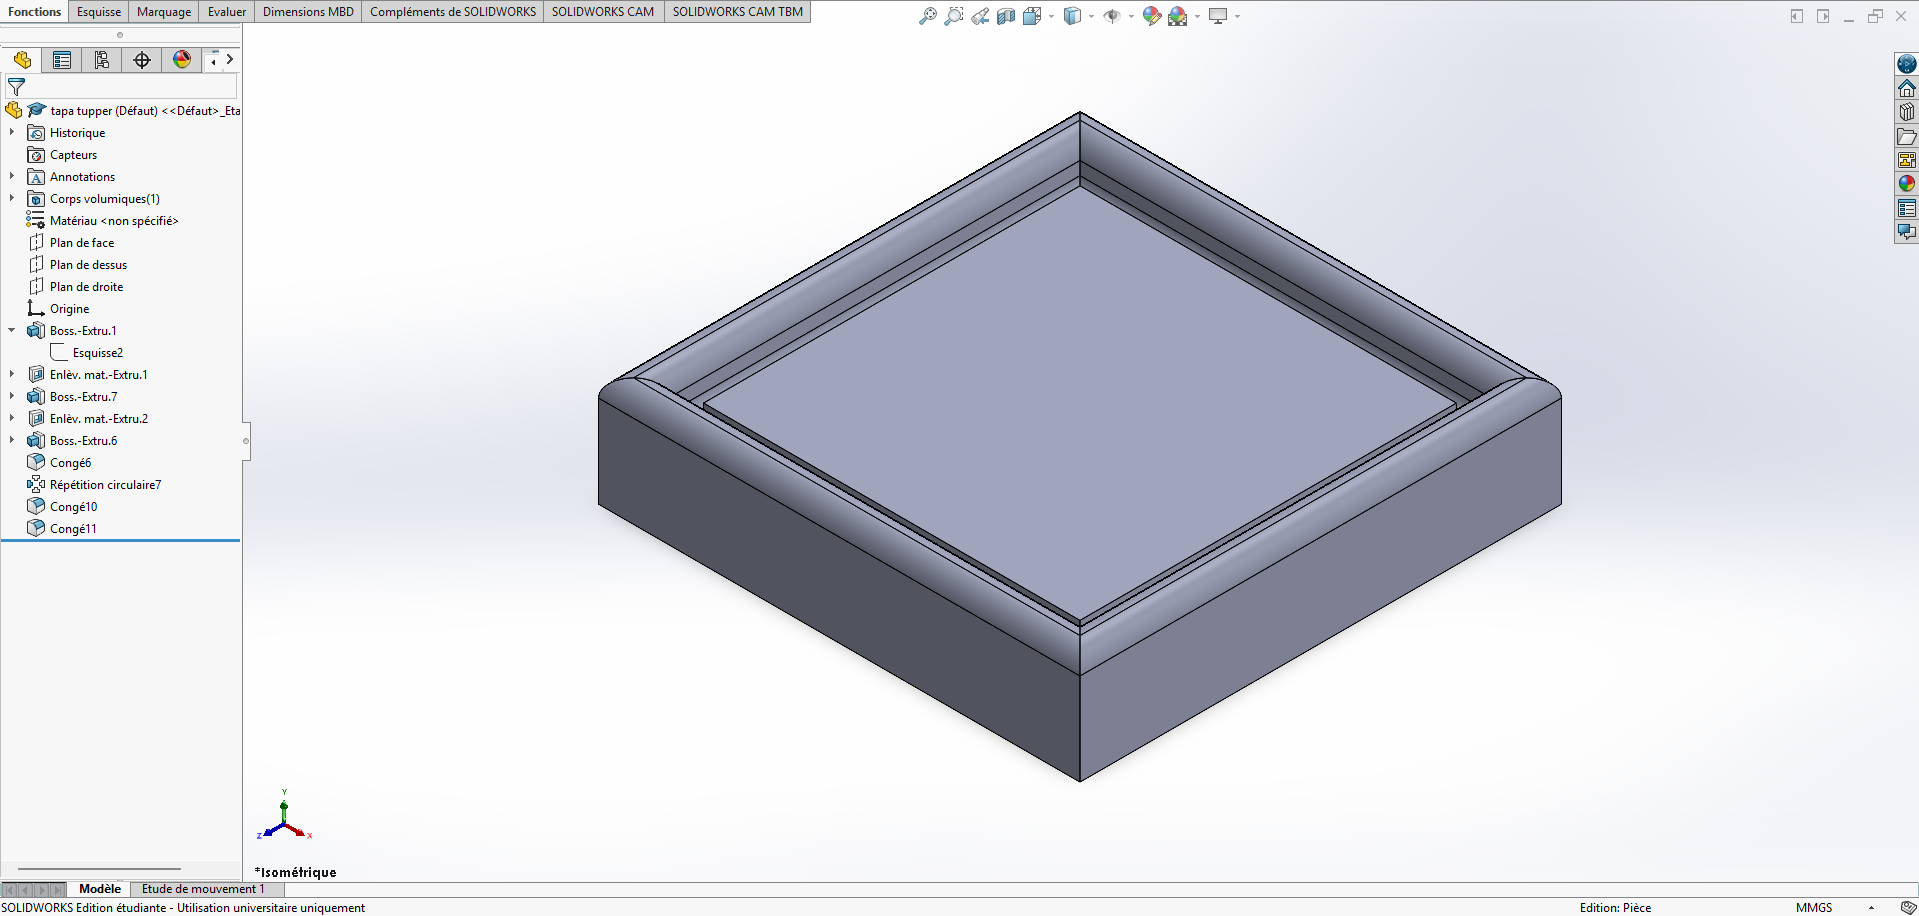Collapse the Boss.-Extru.1 feature node
The height and width of the screenshot is (916, 1919).
coord(12,331)
